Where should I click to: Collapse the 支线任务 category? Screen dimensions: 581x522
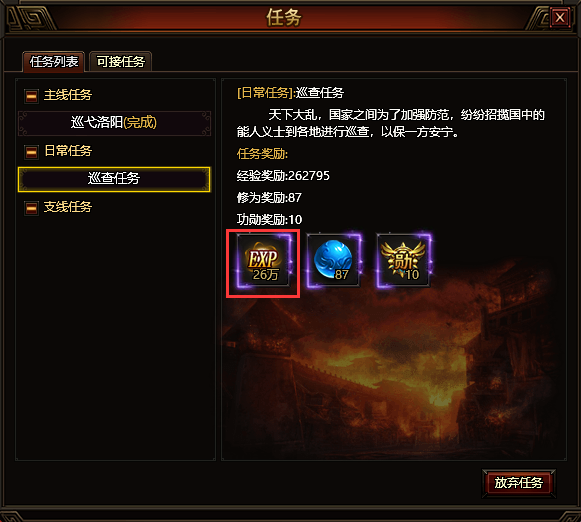31,208
